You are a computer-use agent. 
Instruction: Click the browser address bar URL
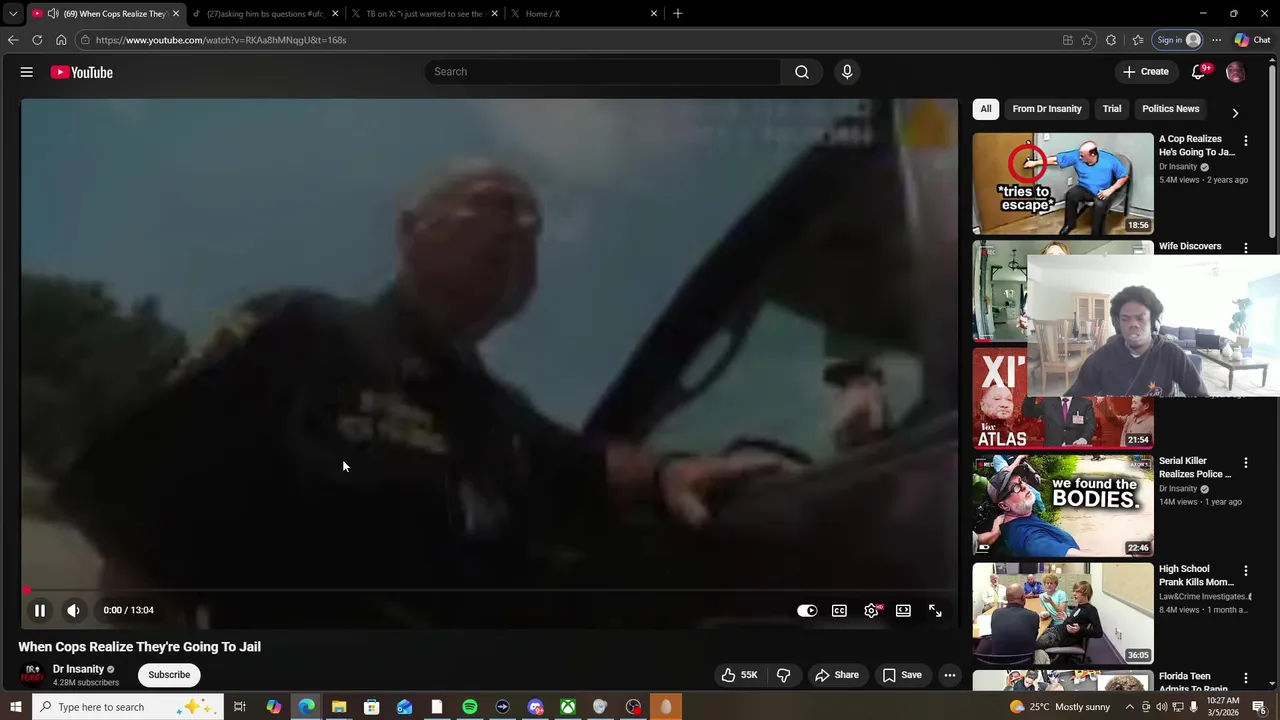click(x=221, y=40)
